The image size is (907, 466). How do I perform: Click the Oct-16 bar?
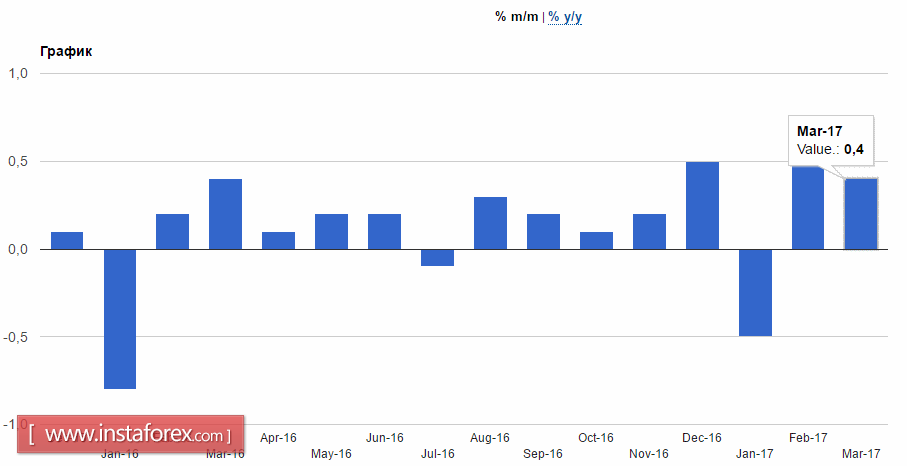596,241
